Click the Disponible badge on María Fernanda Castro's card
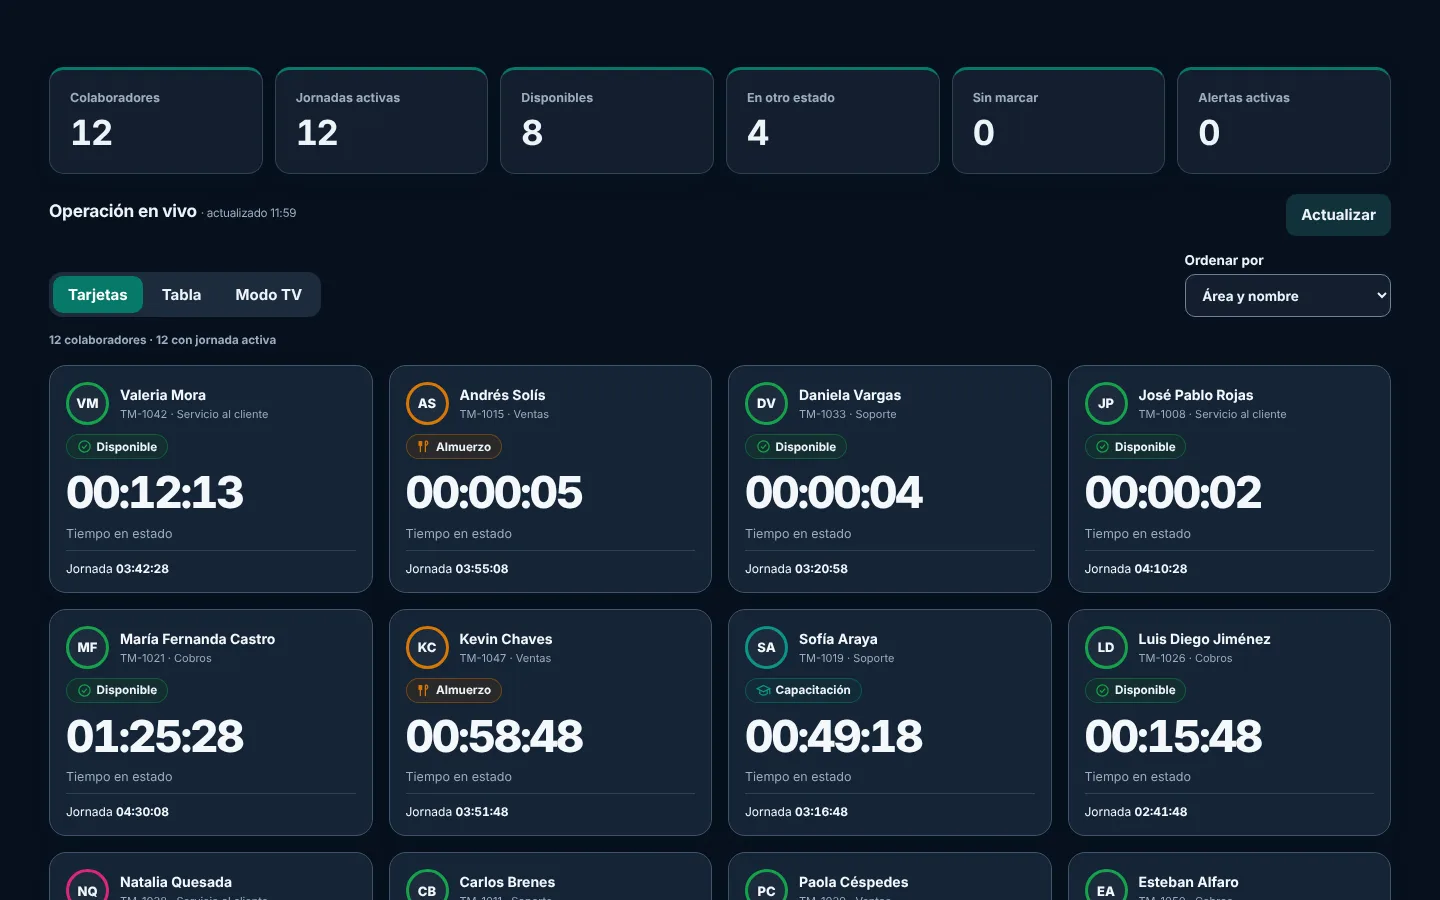Screen dimensions: 1440x900 pyautogui.click(x=117, y=690)
